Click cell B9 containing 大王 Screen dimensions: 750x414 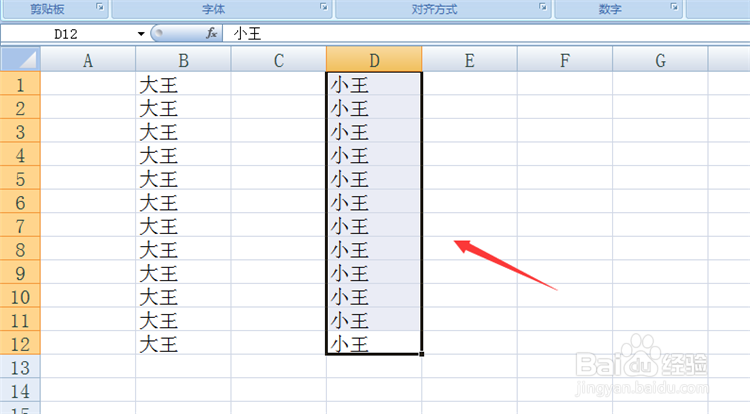coord(183,272)
